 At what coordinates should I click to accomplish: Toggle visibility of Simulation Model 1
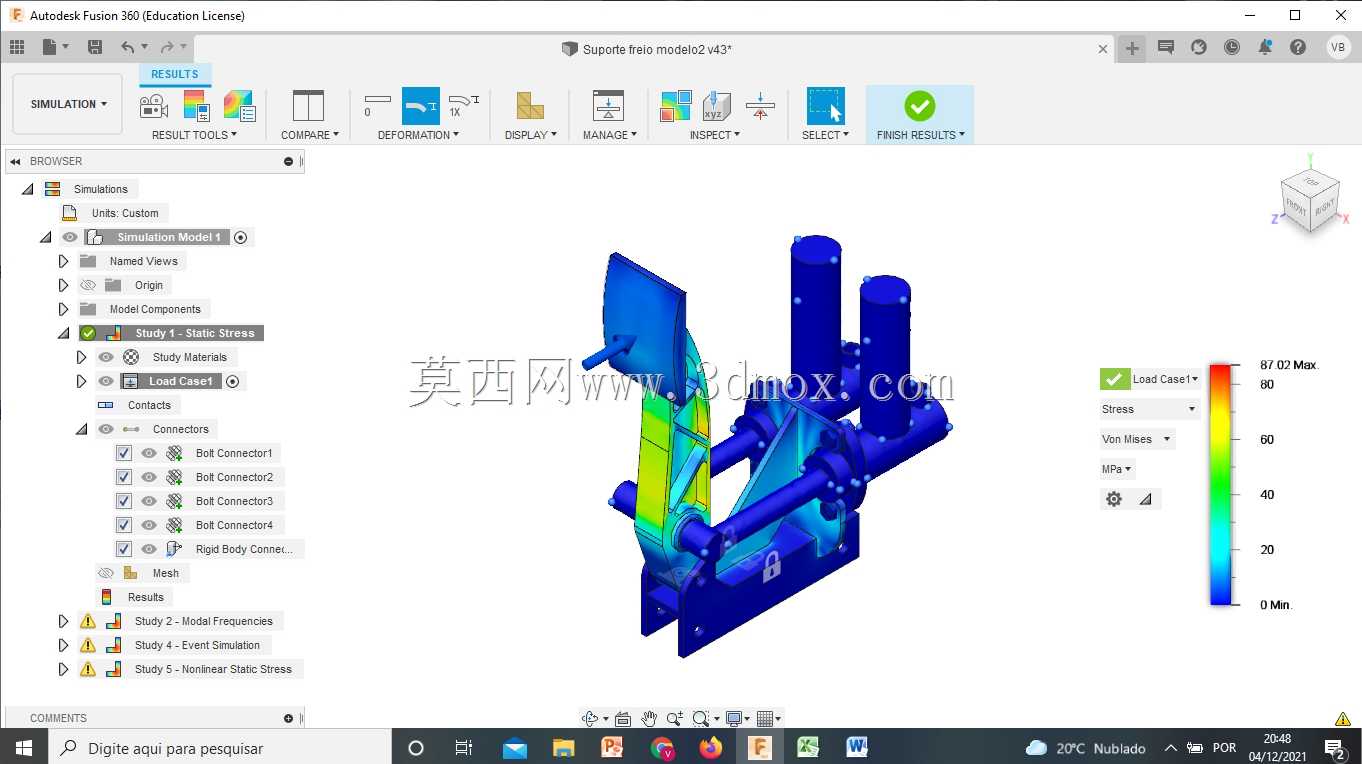[69, 237]
